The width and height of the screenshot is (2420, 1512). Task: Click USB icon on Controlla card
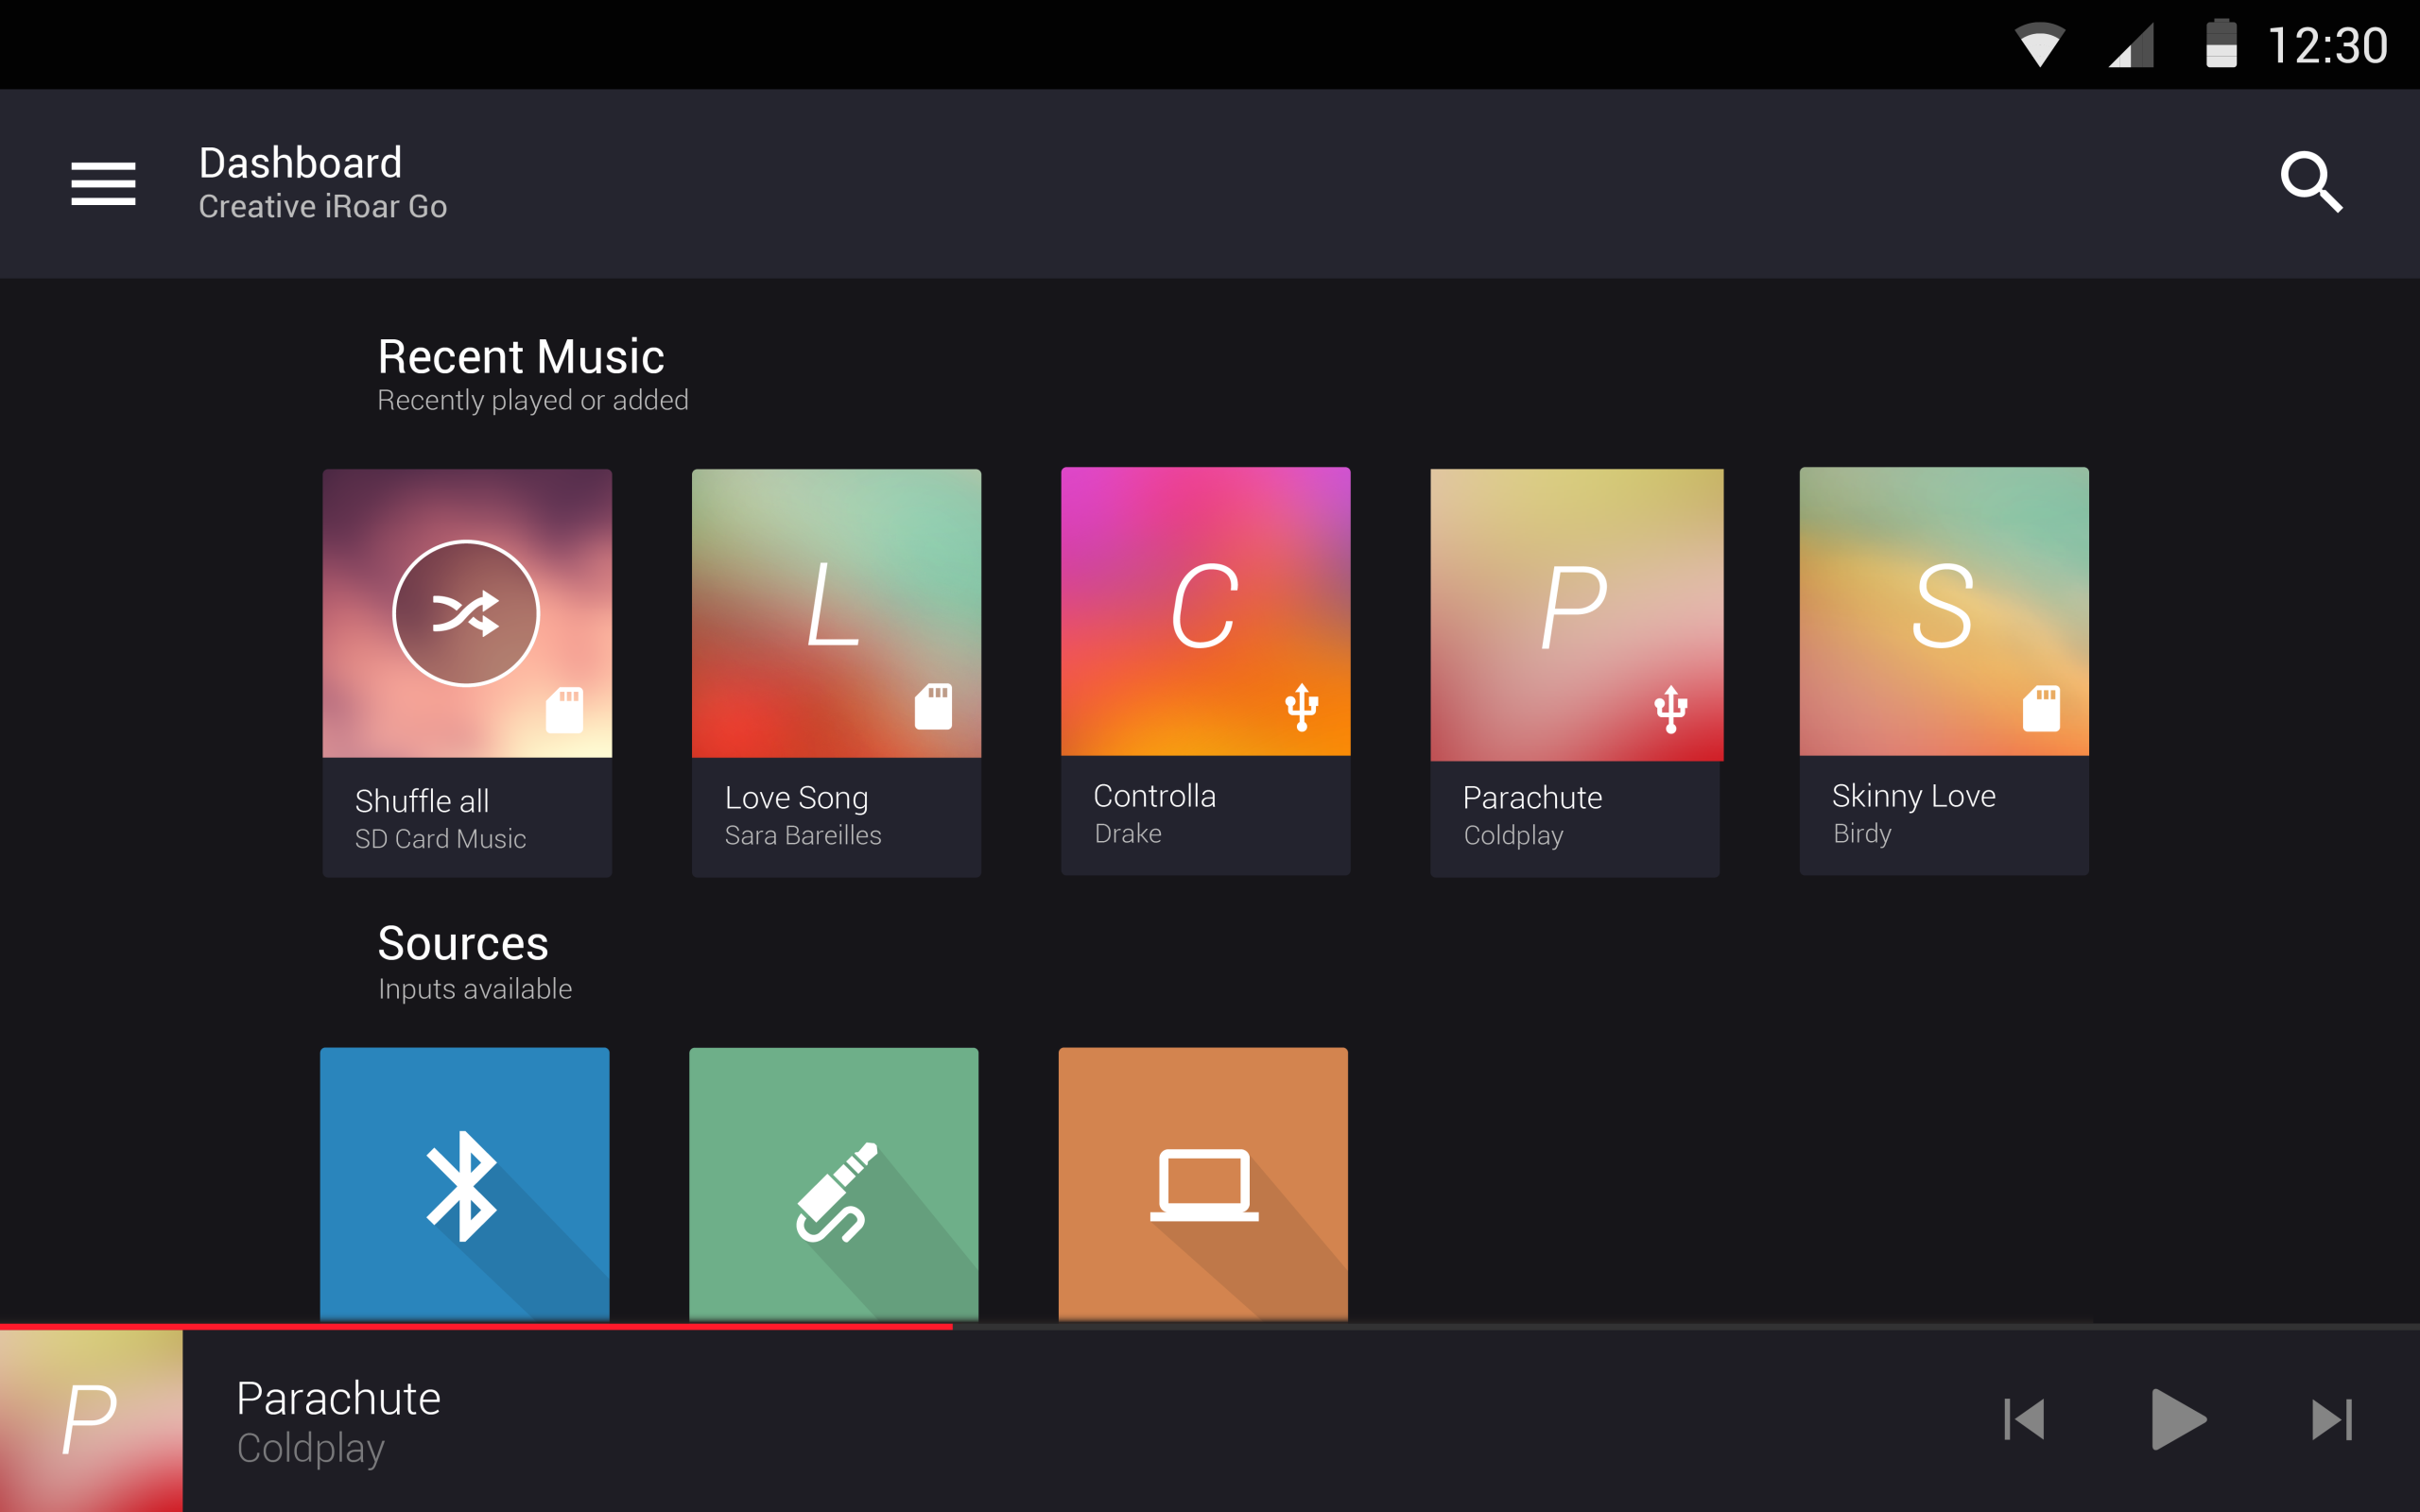[x=1302, y=707]
